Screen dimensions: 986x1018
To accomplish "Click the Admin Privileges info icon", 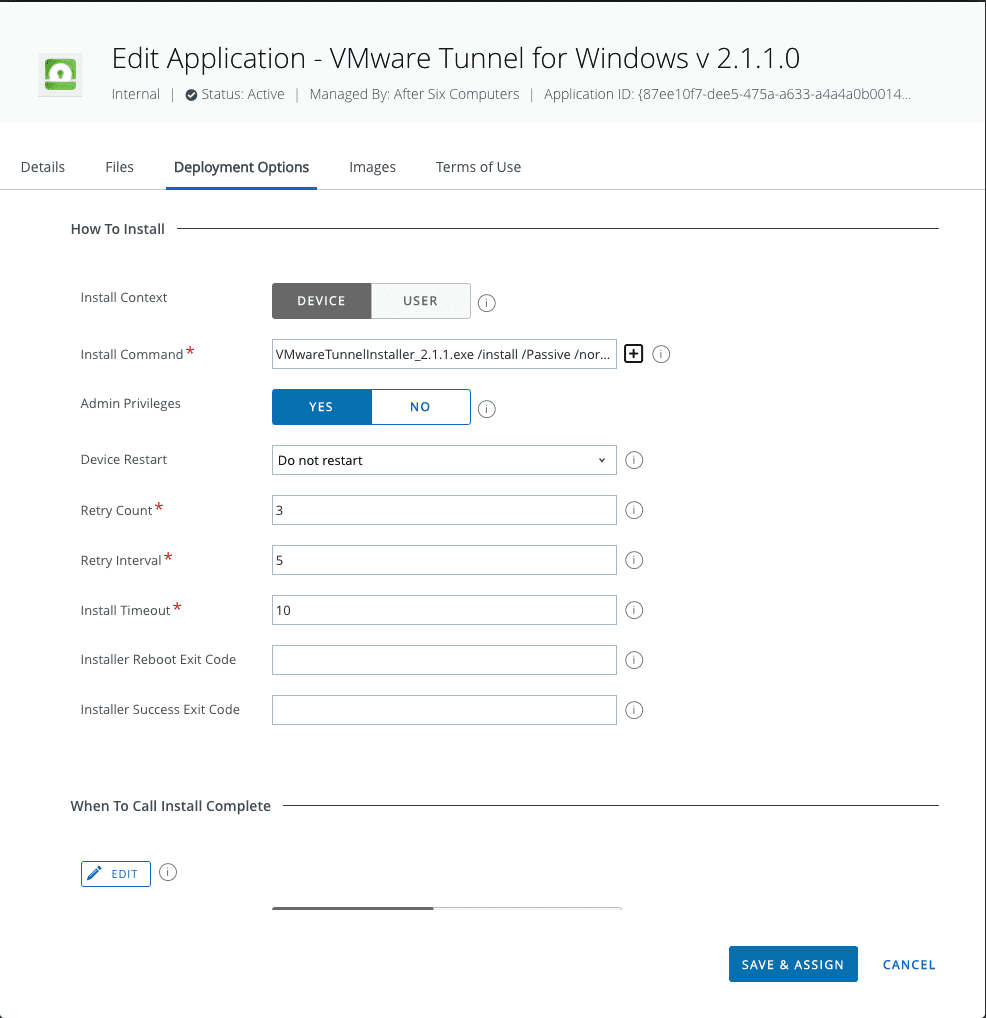I will coord(486,408).
